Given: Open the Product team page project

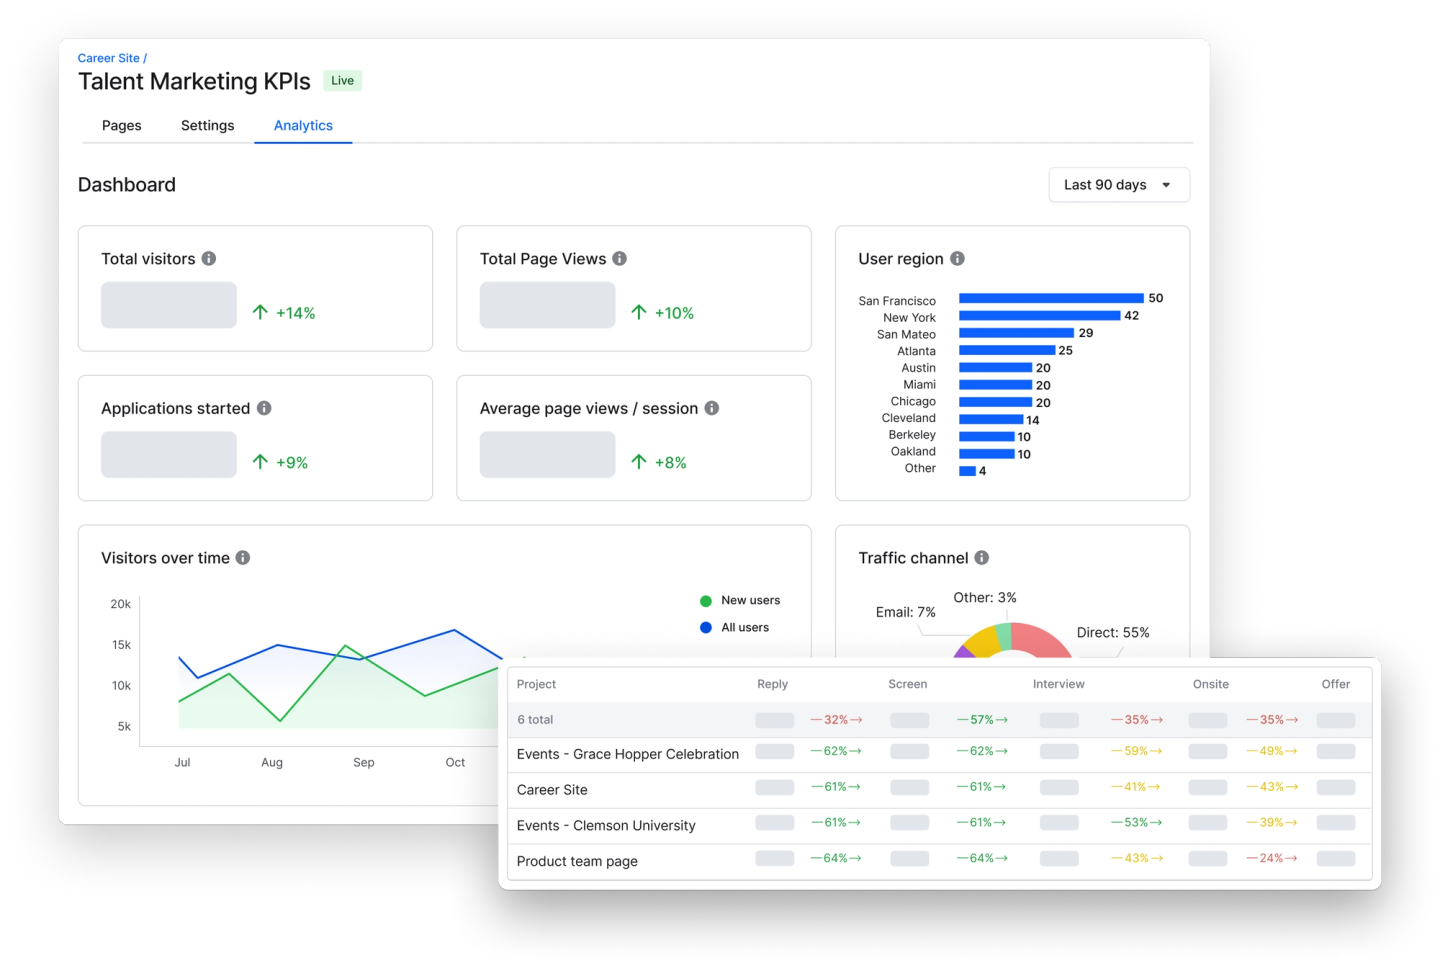Looking at the screenshot, I should 577,861.
